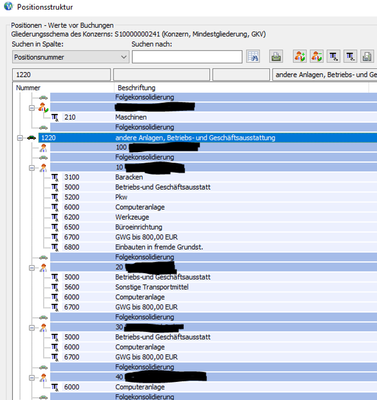Click the person icon of company 100 row

tap(43, 148)
